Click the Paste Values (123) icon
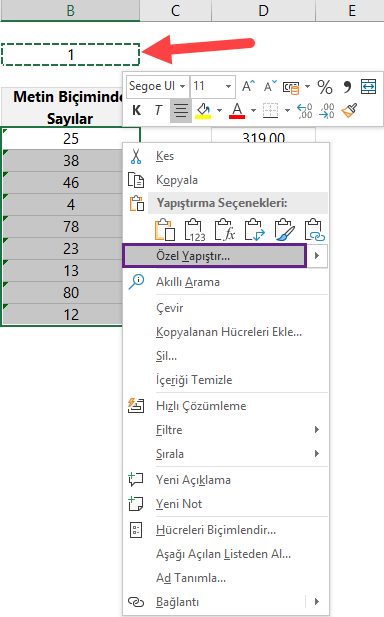Image resolution: width=384 pixels, height=617 pixels. pos(195,230)
